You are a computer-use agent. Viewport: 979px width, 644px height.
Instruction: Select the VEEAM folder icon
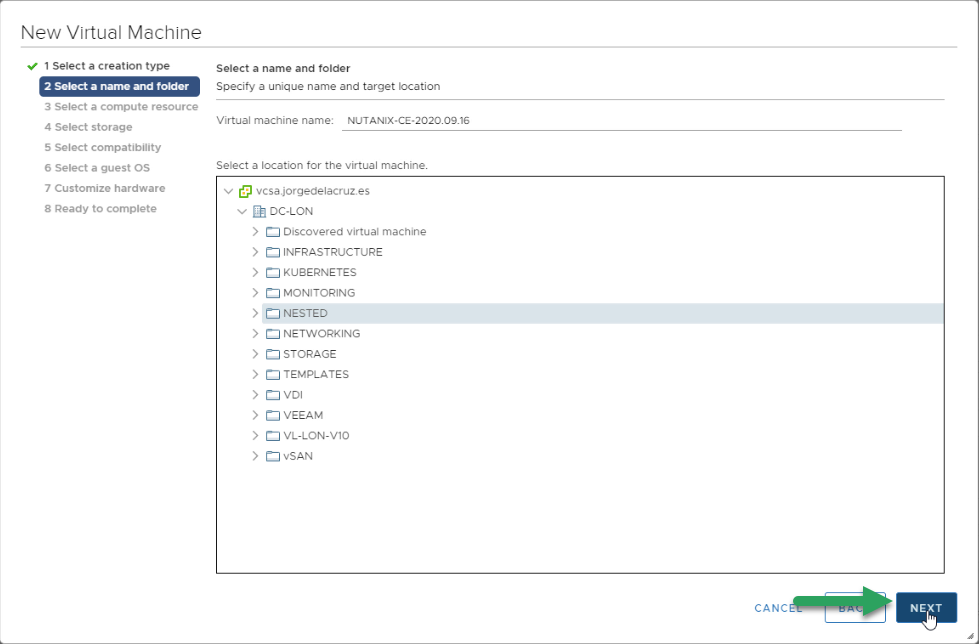[x=273, y=415]
